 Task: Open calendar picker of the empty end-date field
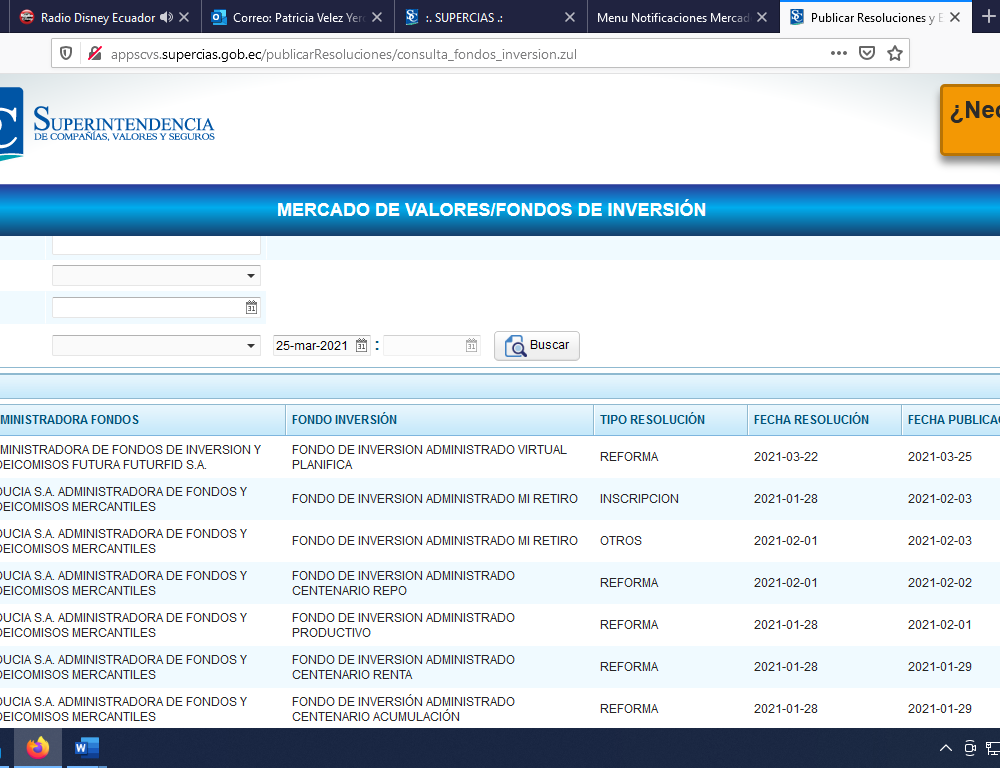(x=471, y=346)
